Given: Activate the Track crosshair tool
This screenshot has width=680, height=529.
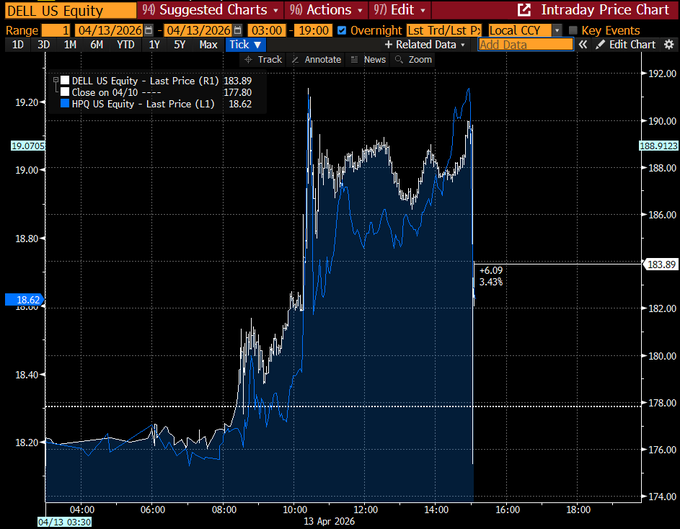Looking at the screenshot, I should pos(263,60).
